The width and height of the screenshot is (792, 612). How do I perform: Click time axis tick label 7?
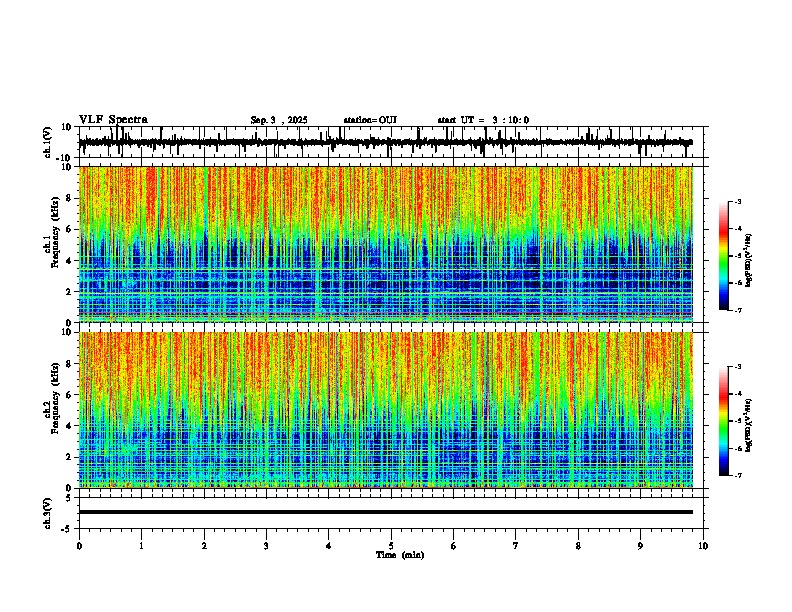(x=516, y=546)
